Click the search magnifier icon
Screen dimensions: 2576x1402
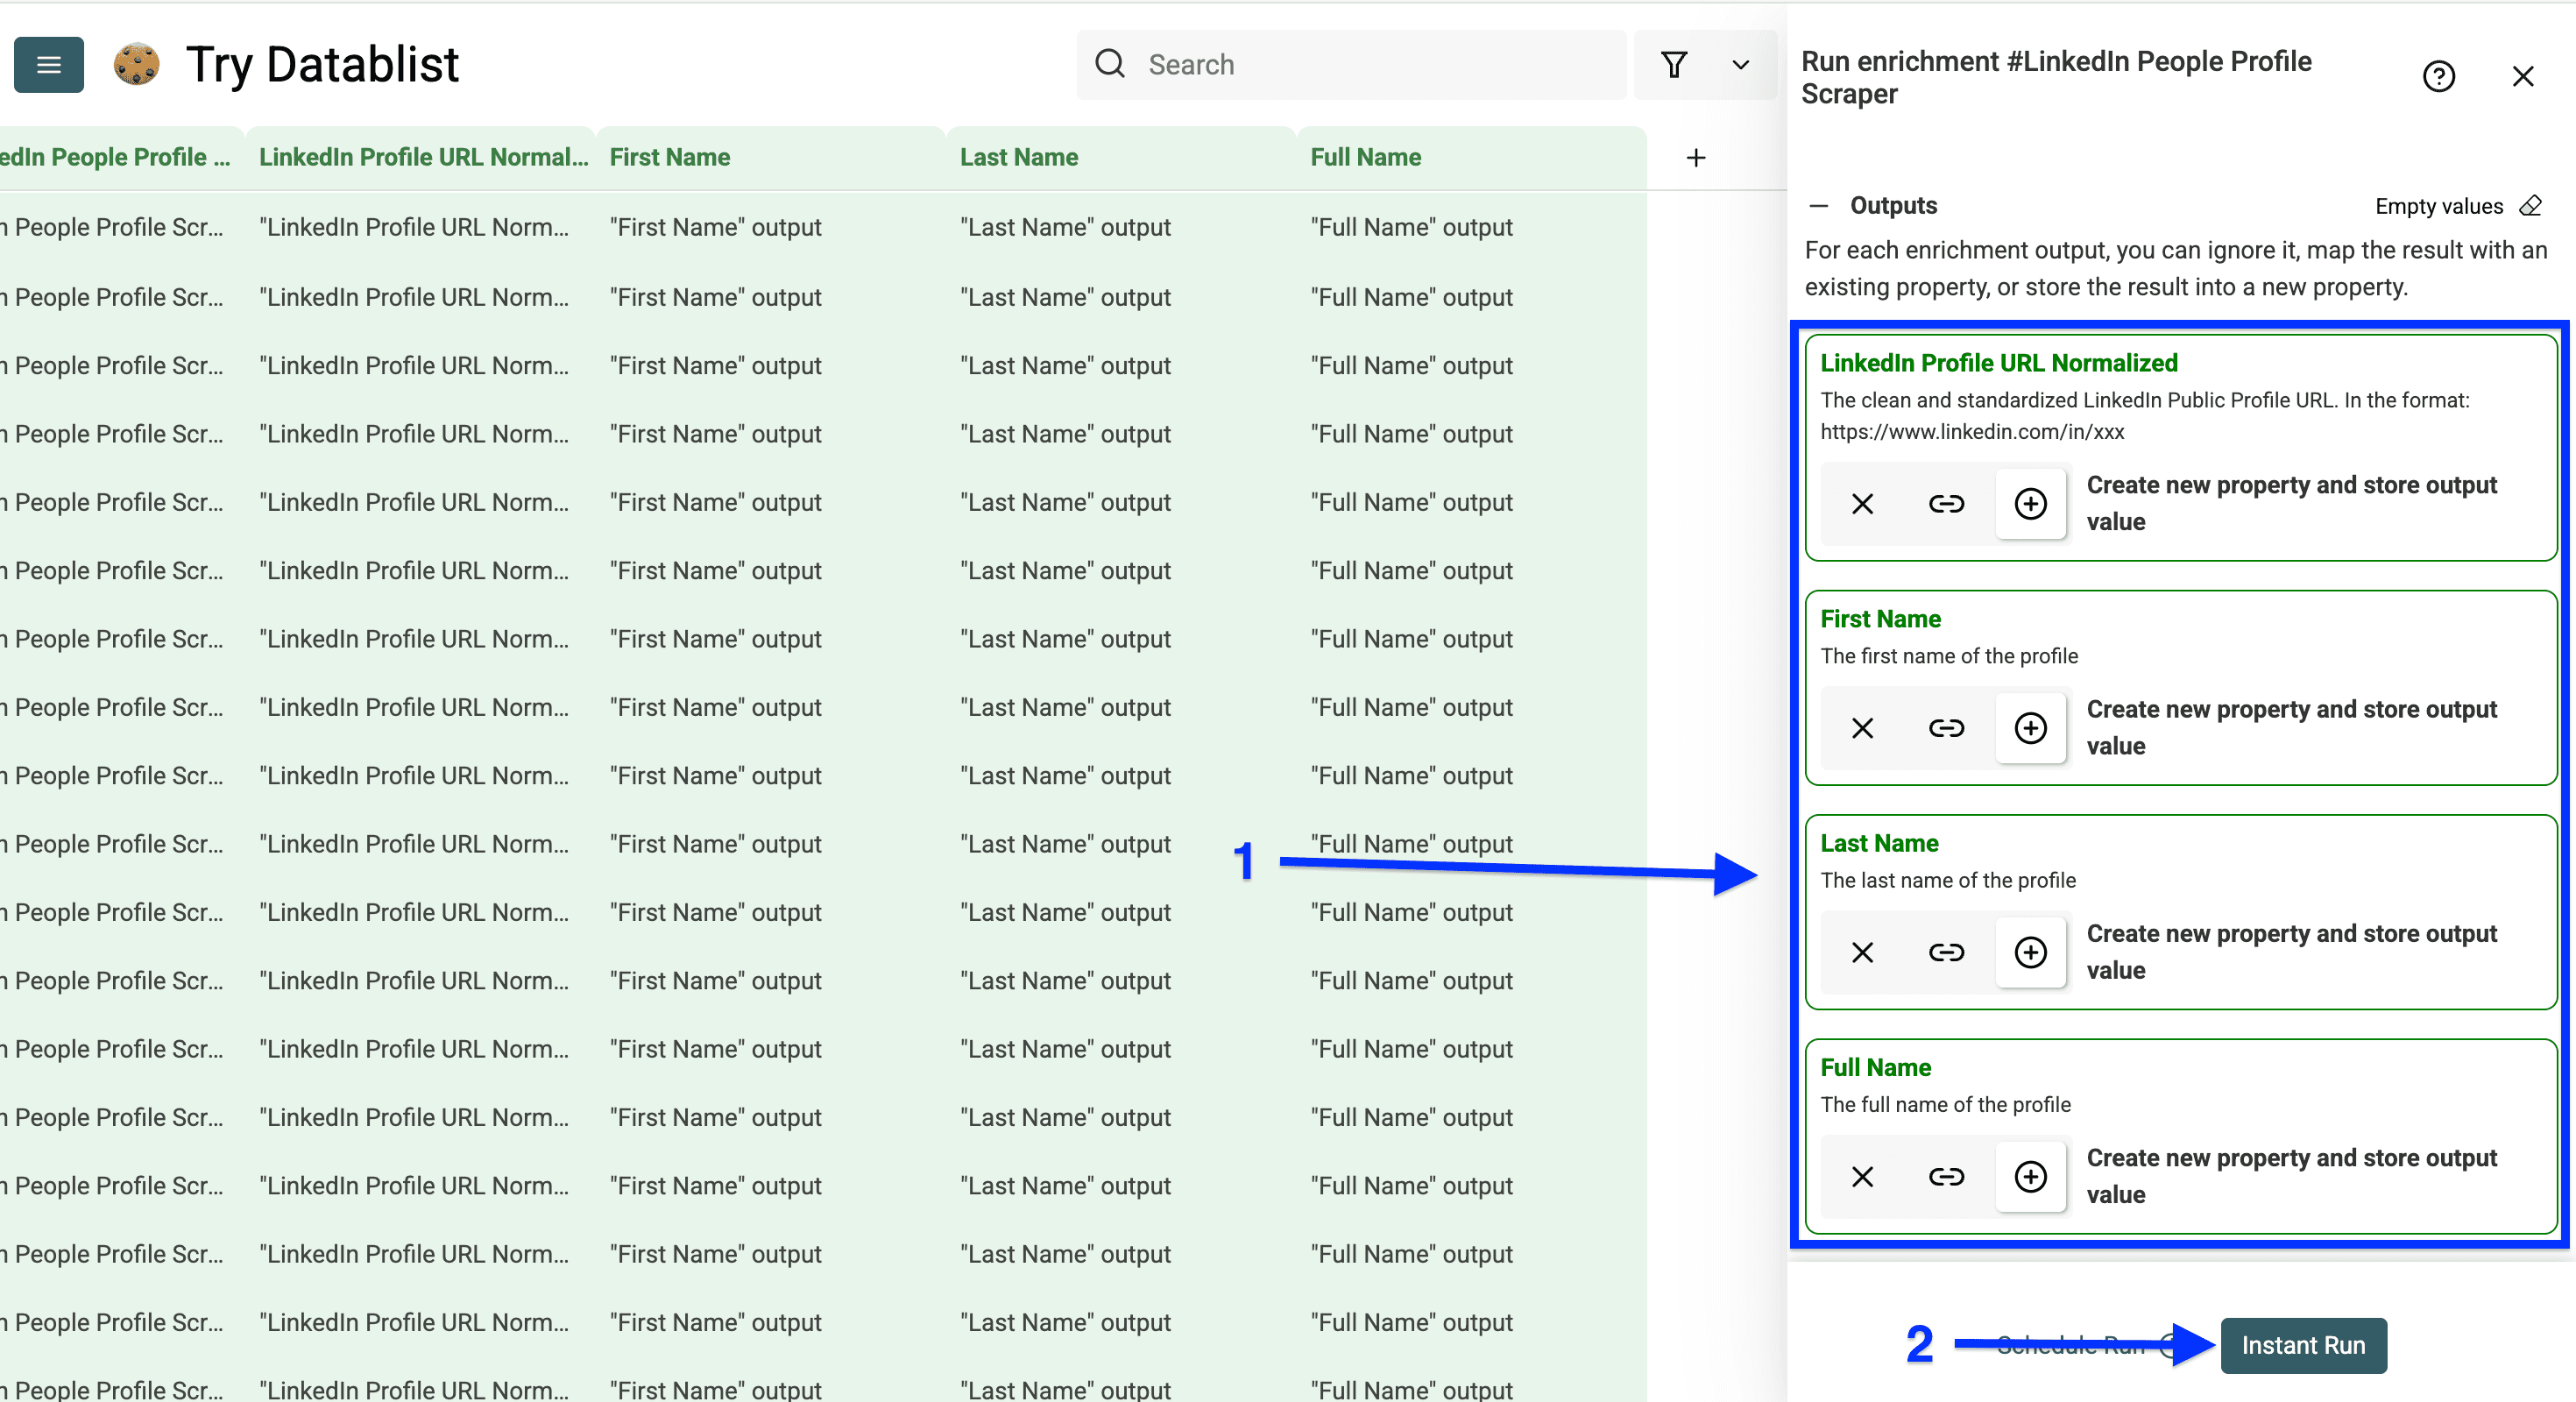[x=1110, y=63]
